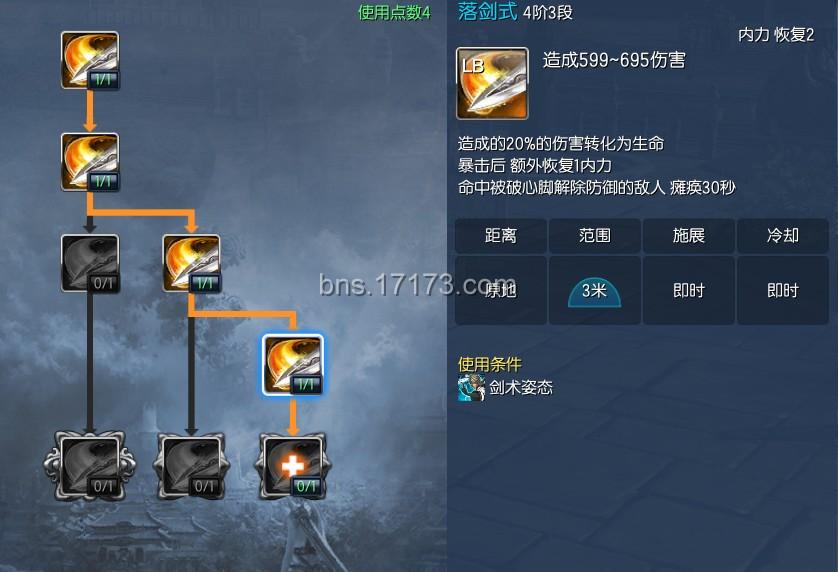Click the 3米 range indicator
The height and width of the screenshot is (572, 838).
pos(594,292)
